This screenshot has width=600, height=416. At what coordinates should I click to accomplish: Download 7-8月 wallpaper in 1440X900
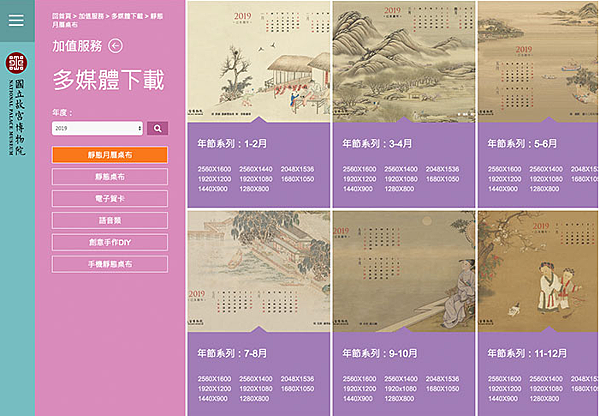click(212, 398)
